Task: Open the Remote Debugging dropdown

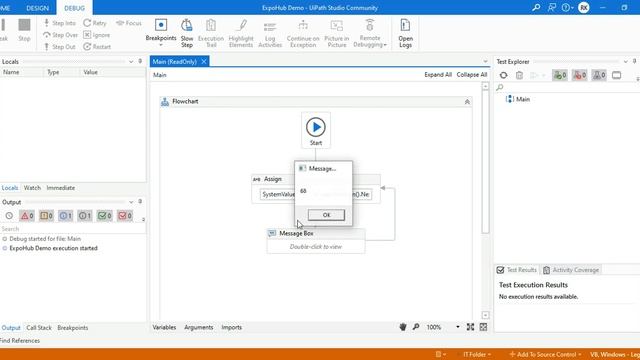Action: click(x=370, y=33)
